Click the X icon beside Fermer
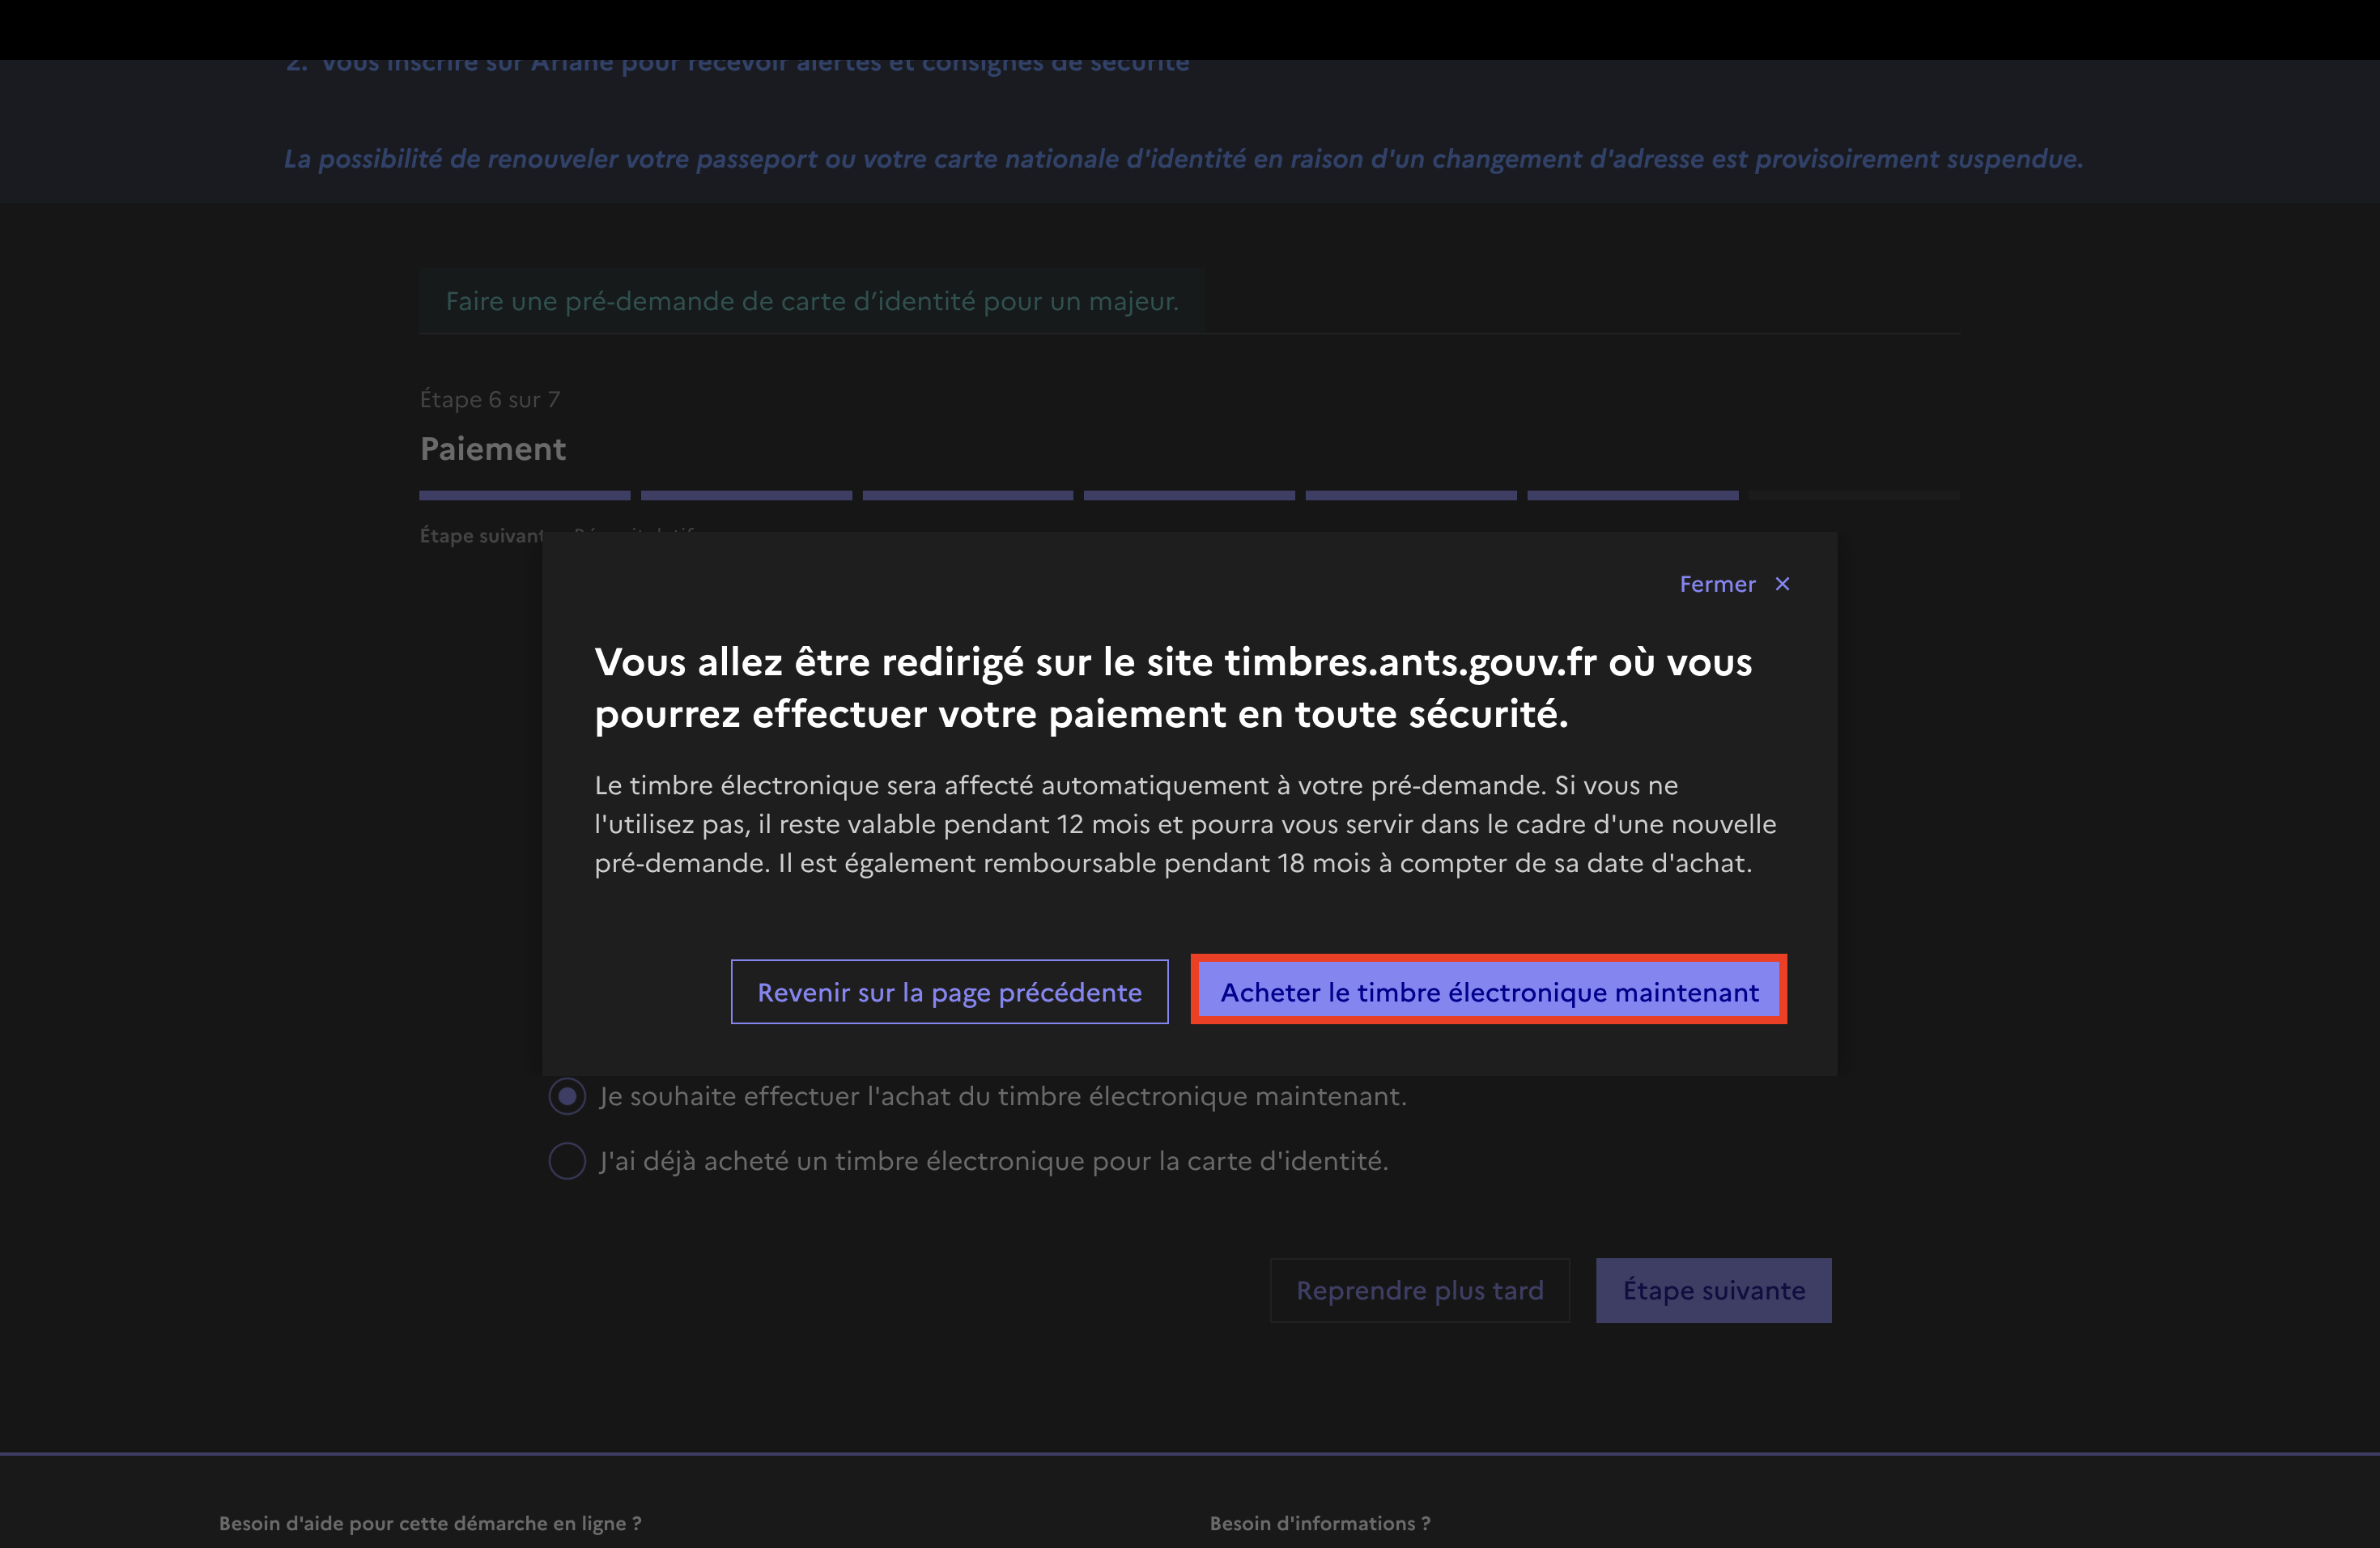 coord(1782,584)
